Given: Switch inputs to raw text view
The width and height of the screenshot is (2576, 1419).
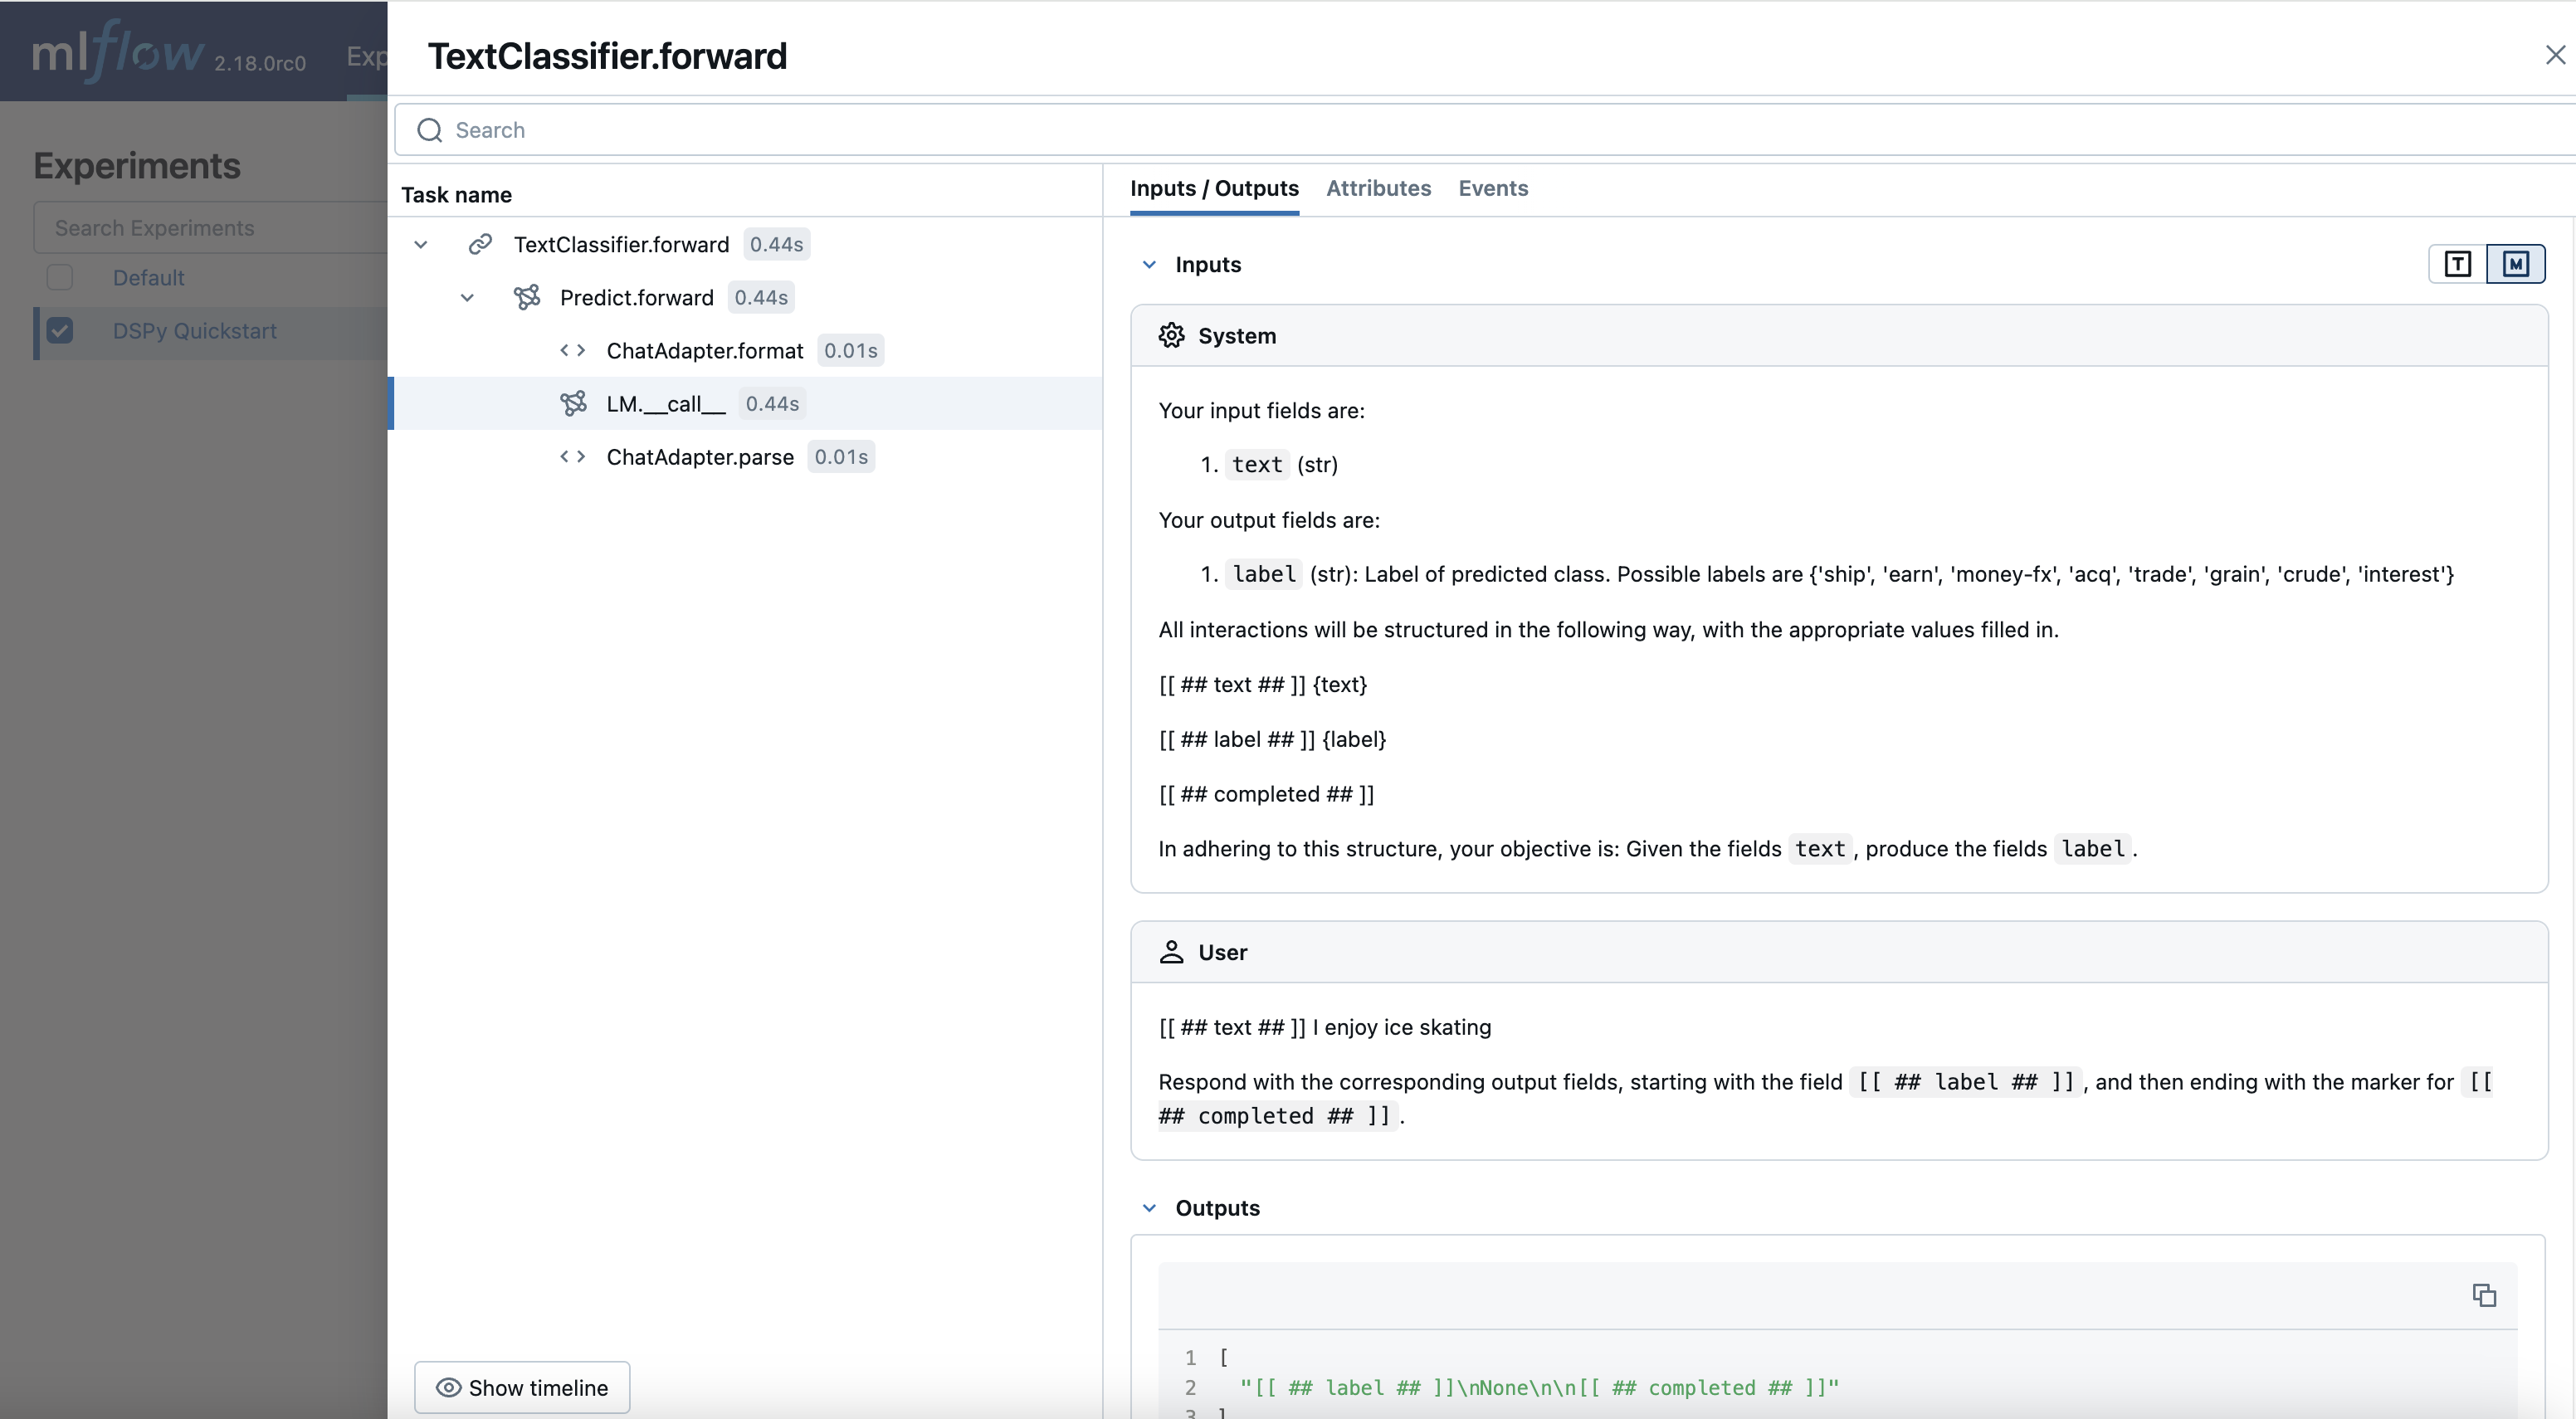Looking at the screenshot, I should [x=2456, y=263].
